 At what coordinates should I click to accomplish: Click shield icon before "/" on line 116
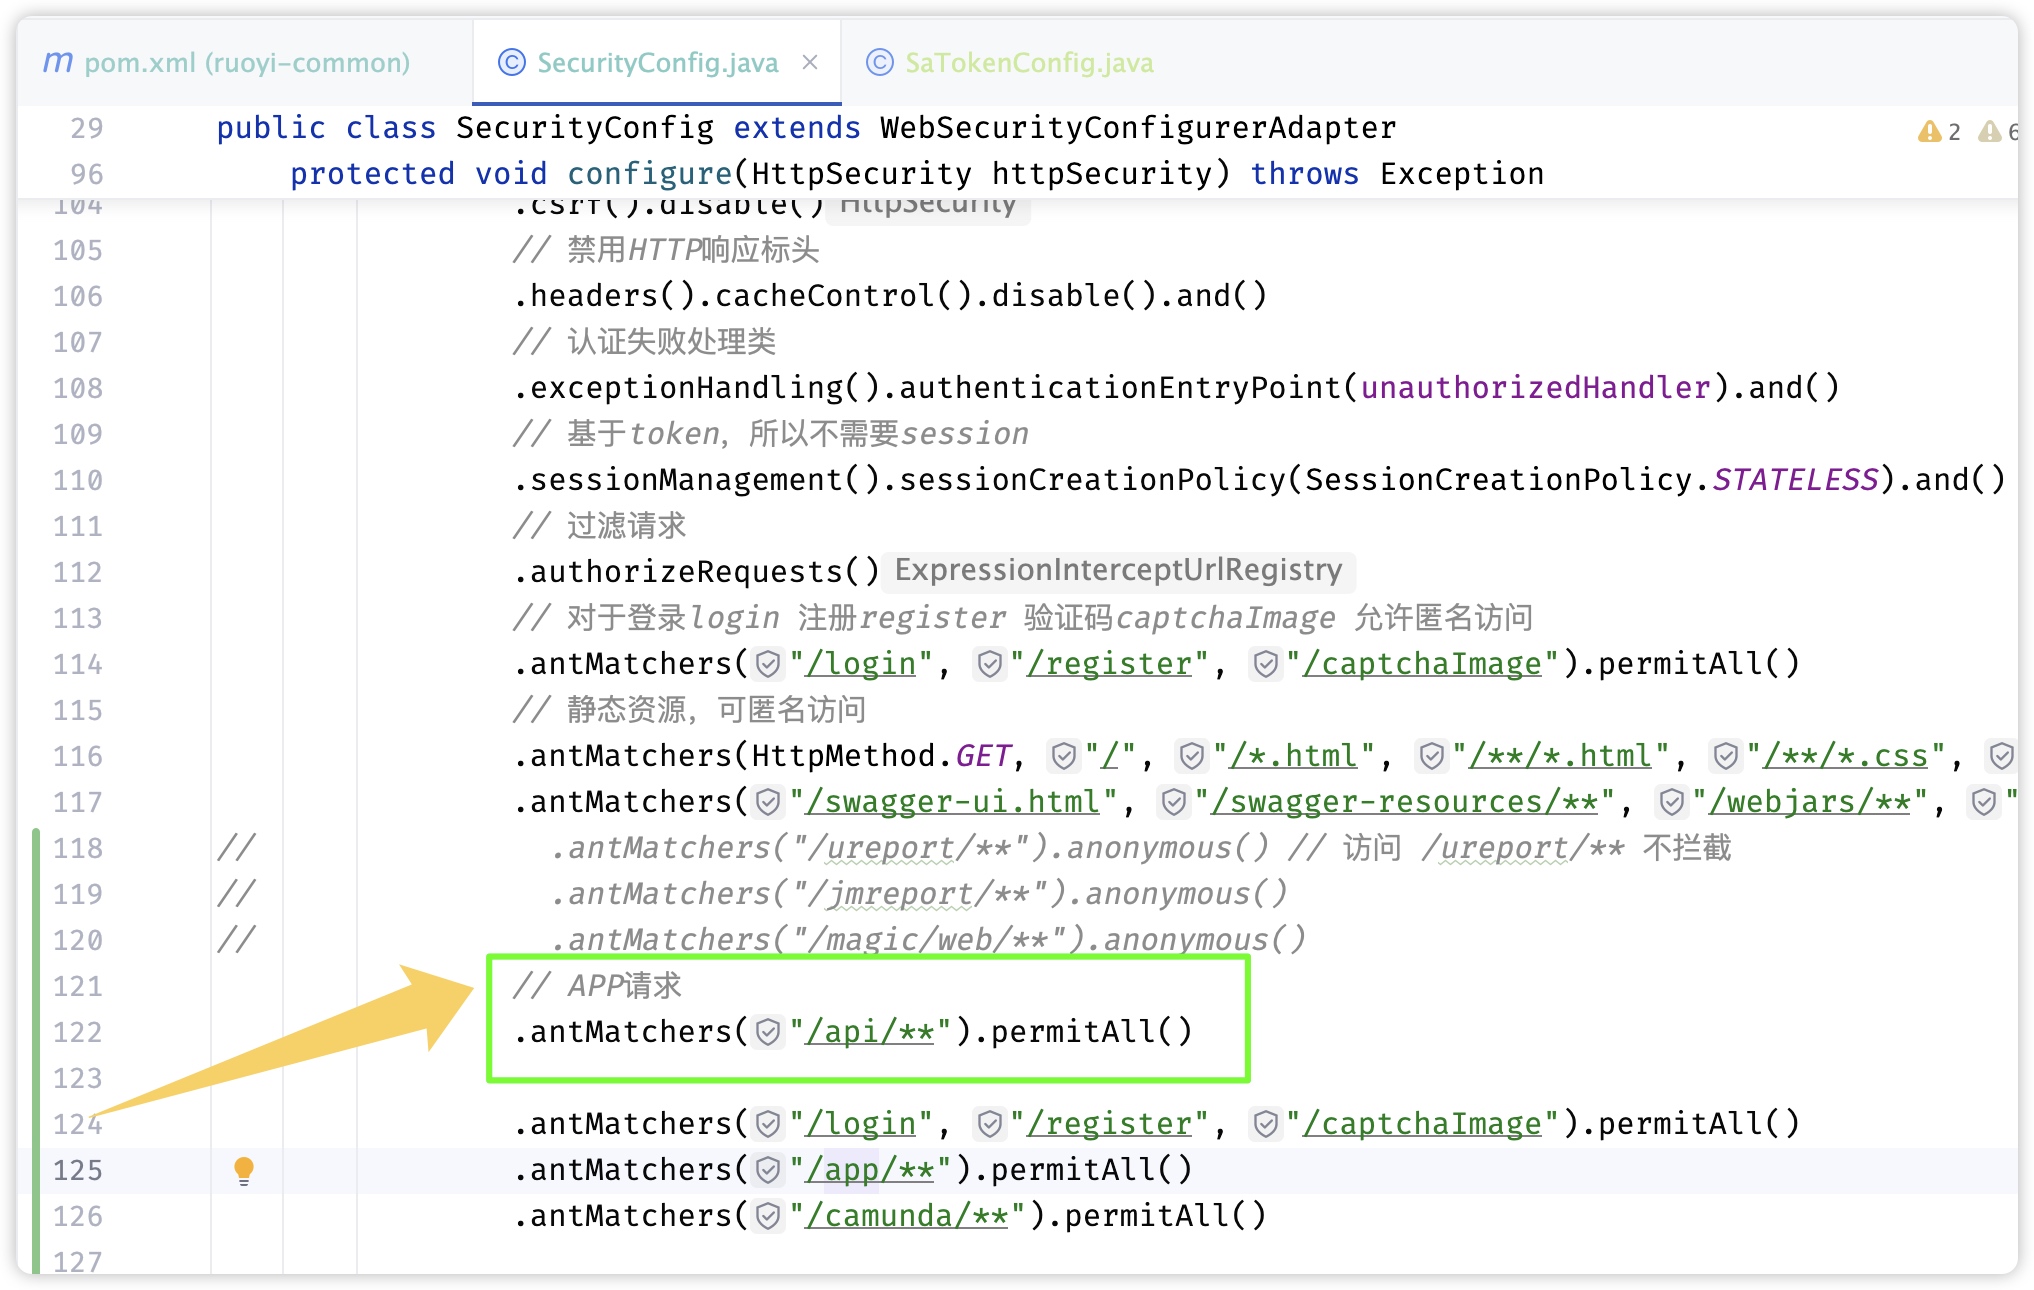coord(1064,756)
